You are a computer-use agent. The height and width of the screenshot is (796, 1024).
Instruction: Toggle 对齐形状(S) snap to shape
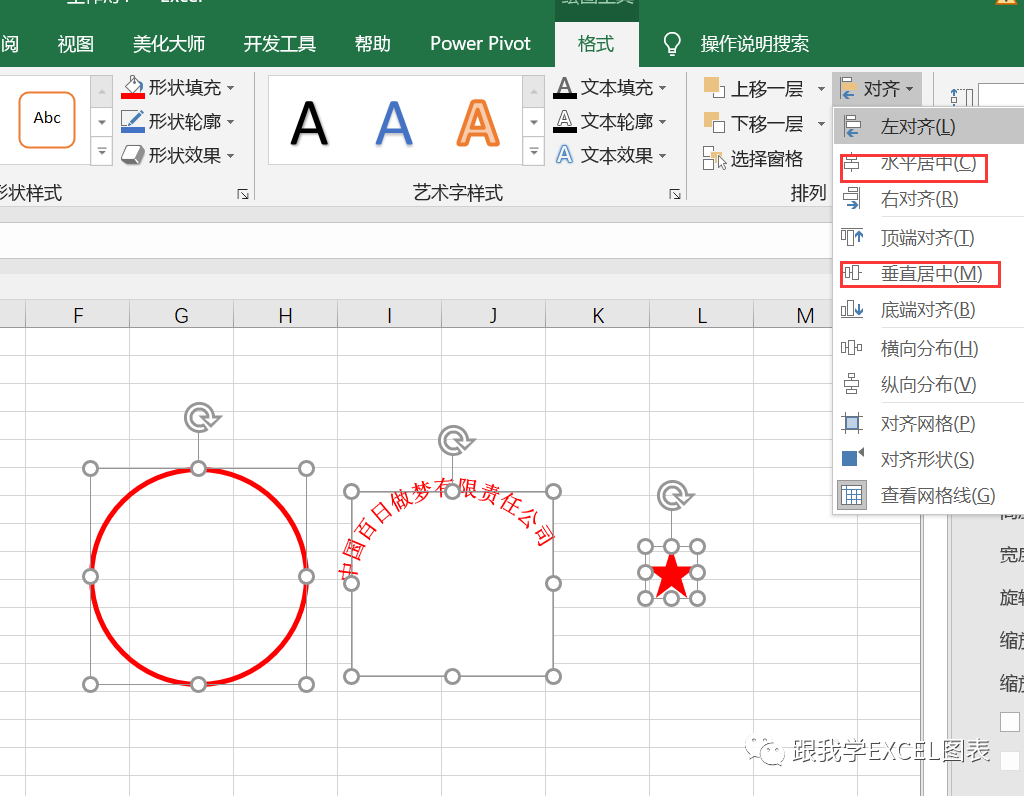[x=928, y=460]
